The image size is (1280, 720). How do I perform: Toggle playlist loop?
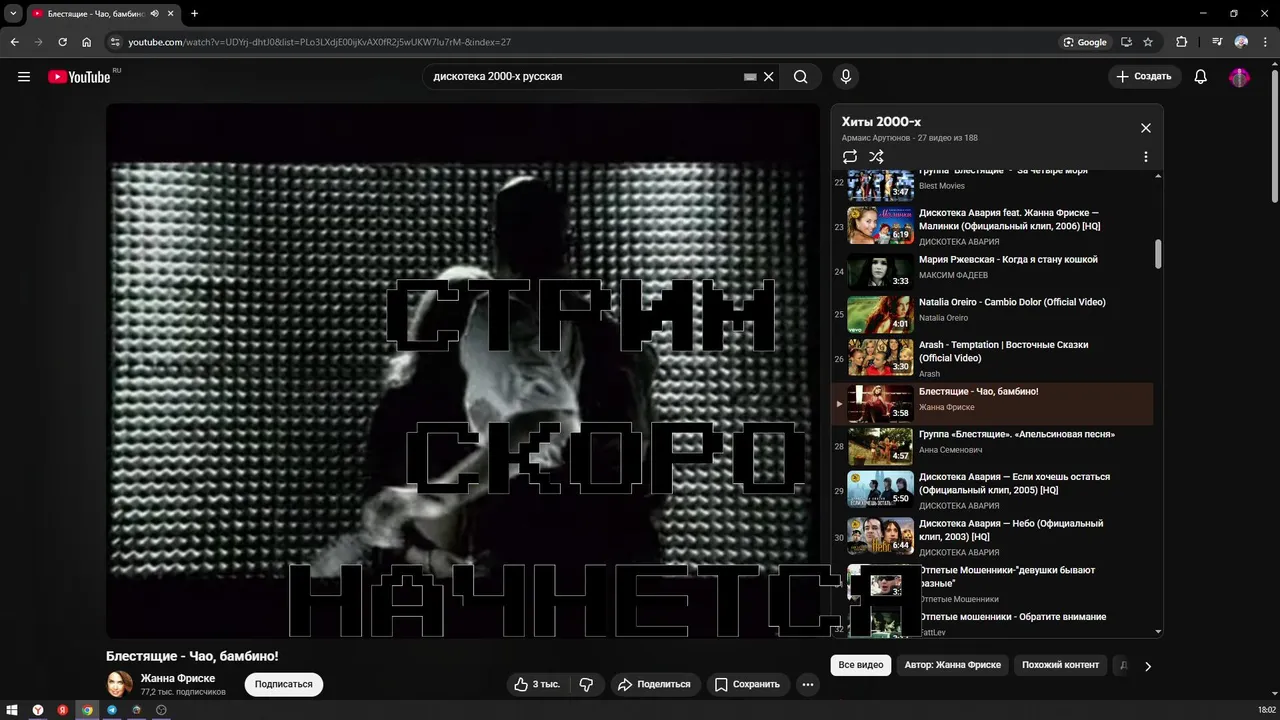[850, 157]
